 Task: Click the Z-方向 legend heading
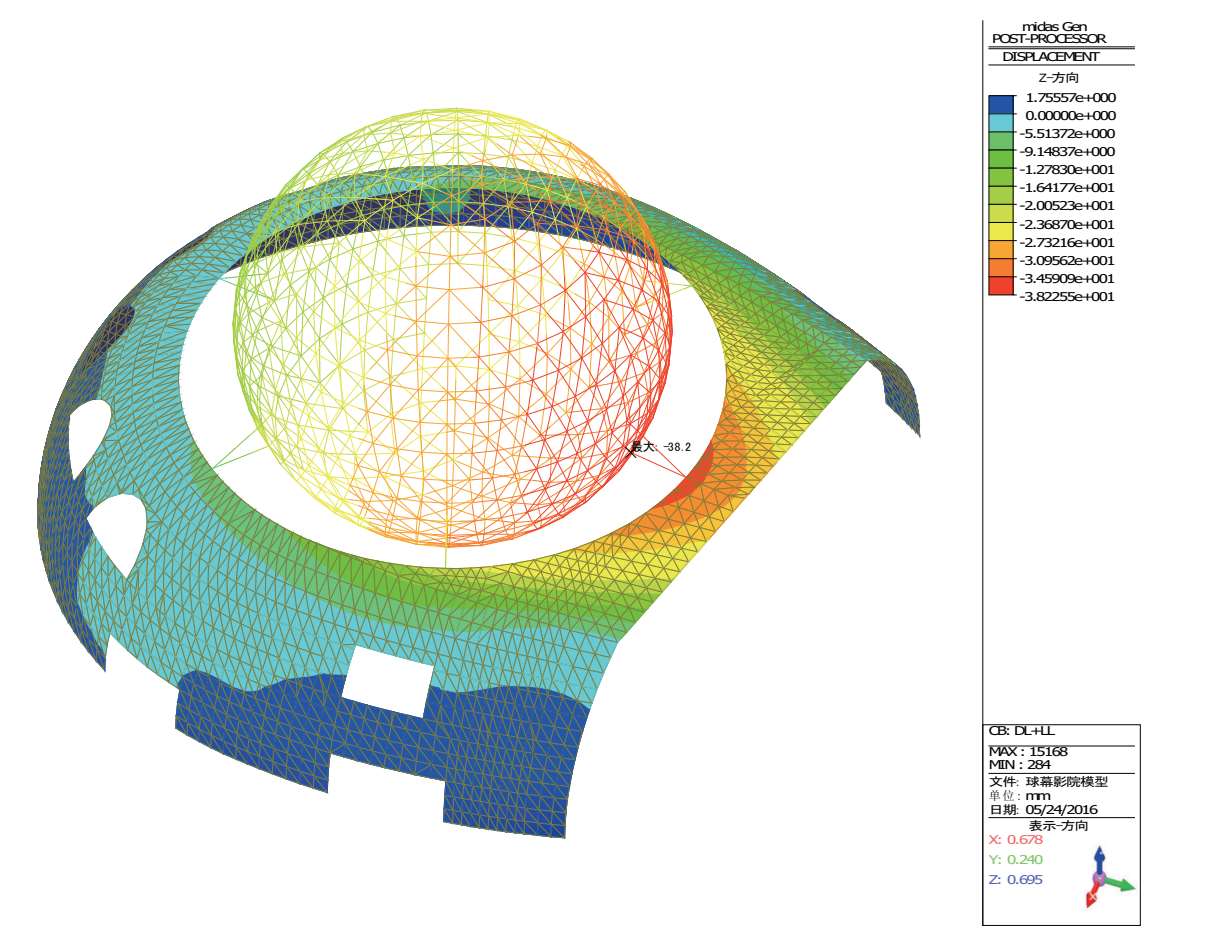tap(1059, 78)
